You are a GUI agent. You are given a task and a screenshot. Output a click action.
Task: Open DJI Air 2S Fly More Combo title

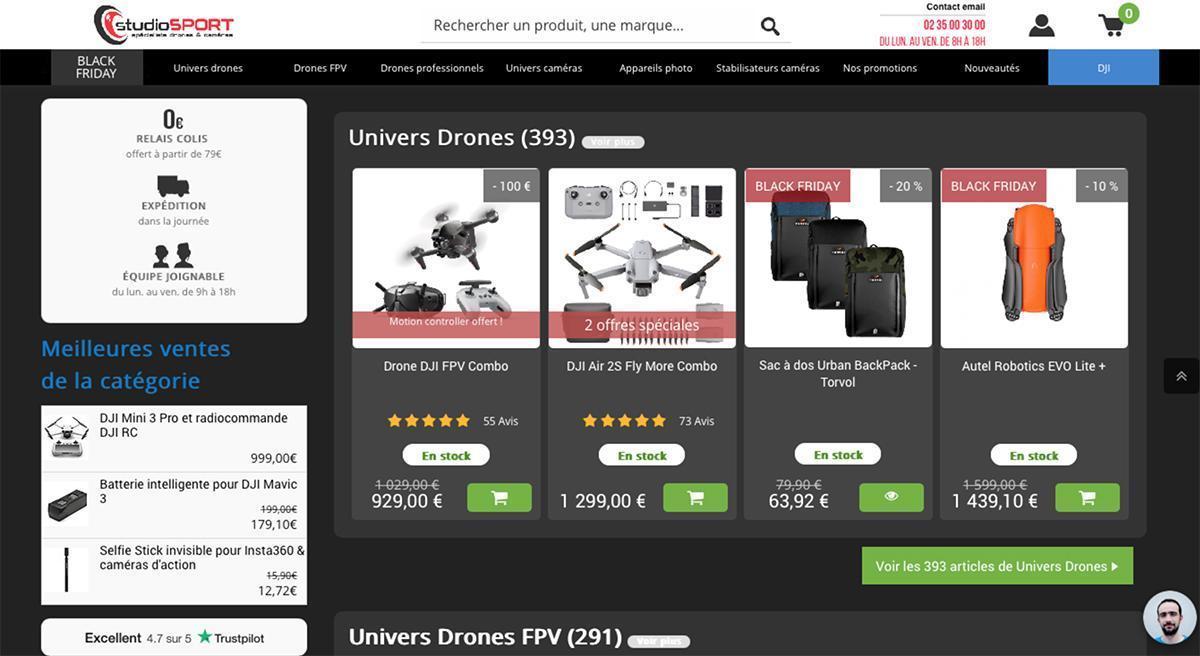(x=642, y=366)
